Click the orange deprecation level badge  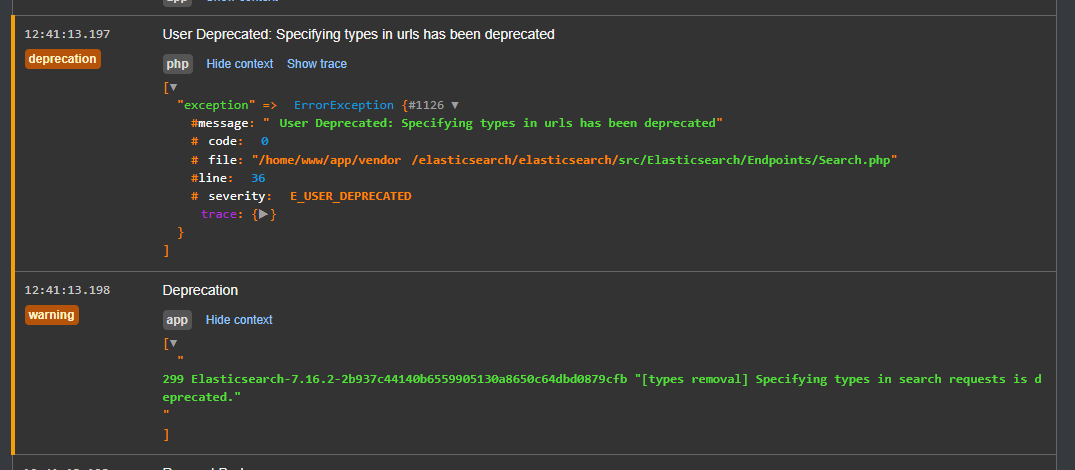[x=62, y=59]
